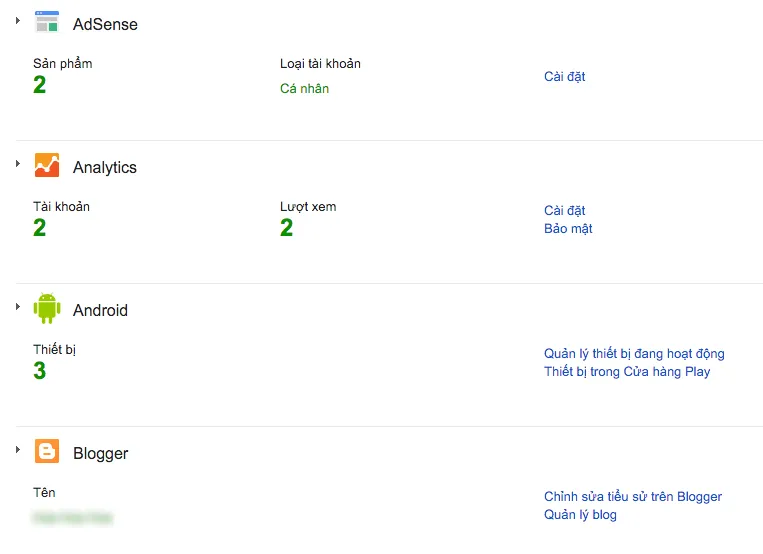
Task: Click the Blogger logo icon
Action: pos(47,452)
